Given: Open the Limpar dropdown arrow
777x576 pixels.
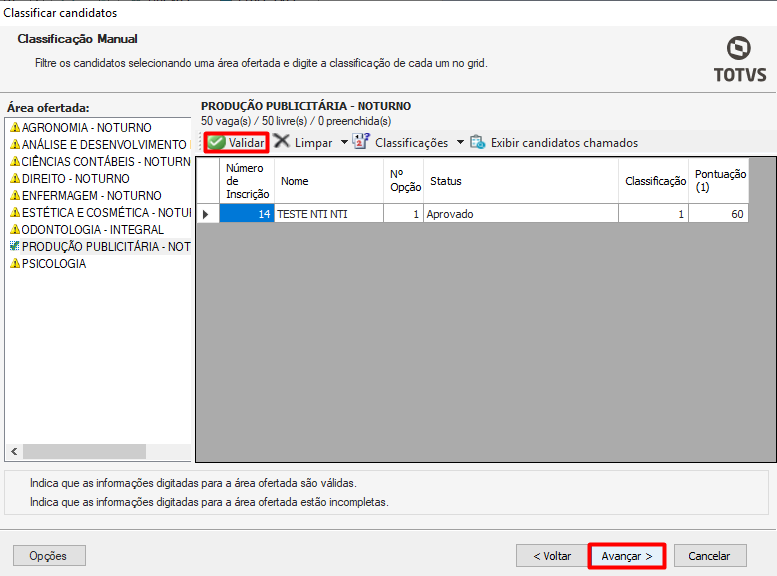Looking at the screenshot, I should pyautogui.click(x=344, y=142).
